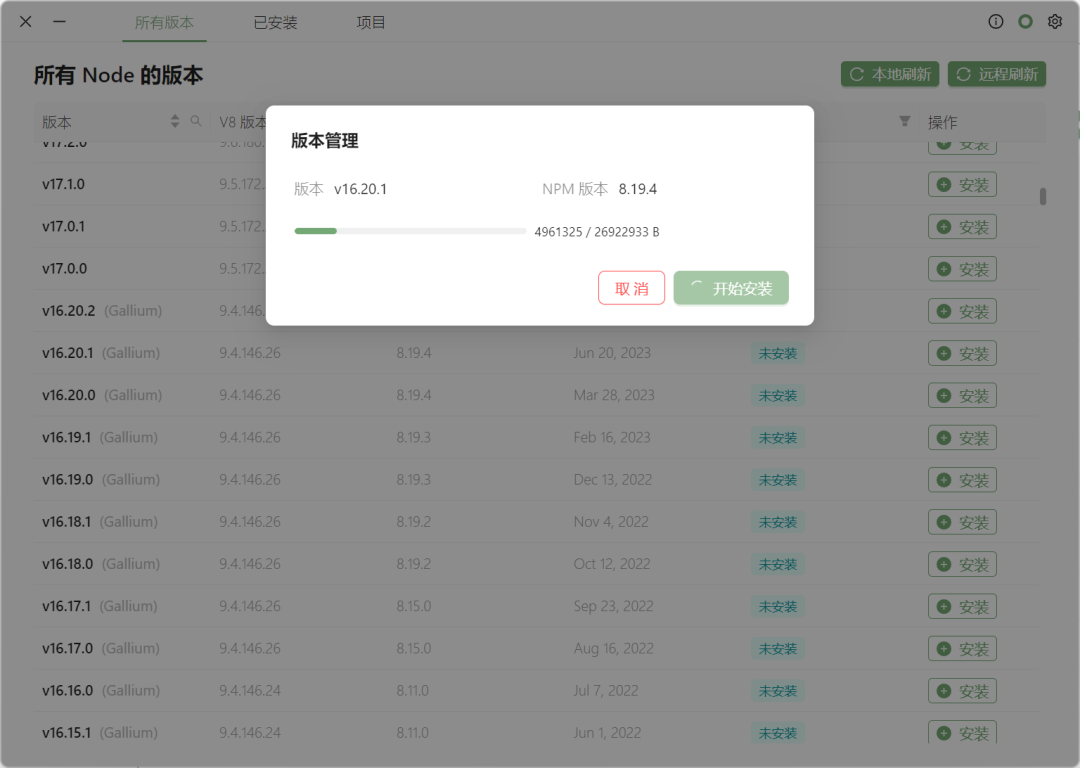Click the green status ring icon
Image resolution: width=1080 pixels, height=768 pixels.
[1025, 21]
